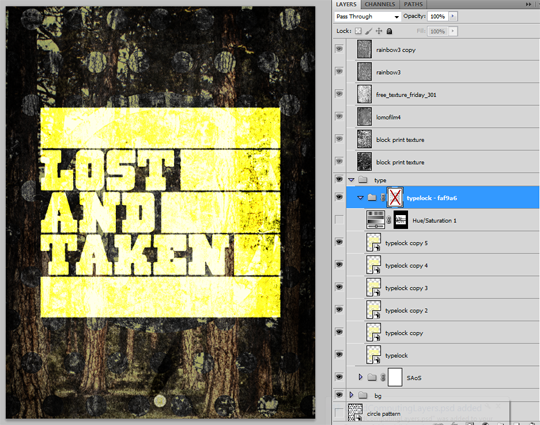The image size is (540, 425).
Task: Switch to the Paths tab
Action: pos(413,4)
